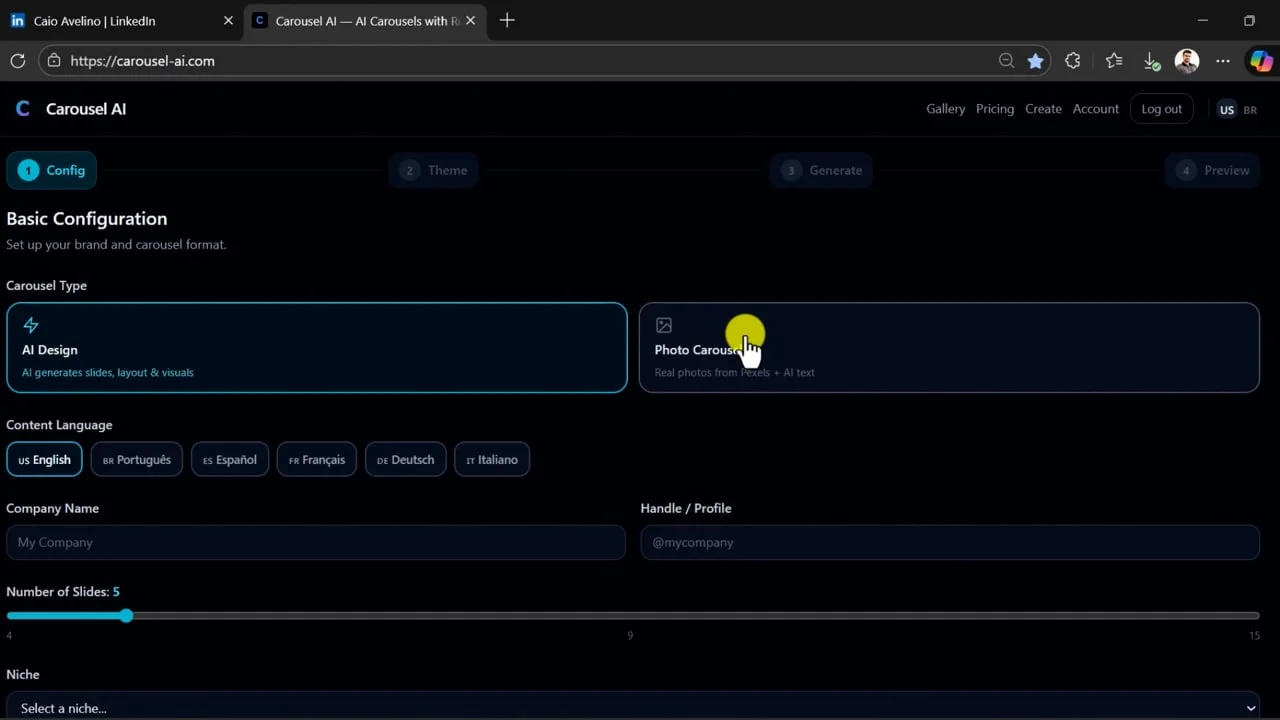Click the Copilot icon in browser toolbar
Screen dimensions: 1280x720
[x=1261, y=61]
